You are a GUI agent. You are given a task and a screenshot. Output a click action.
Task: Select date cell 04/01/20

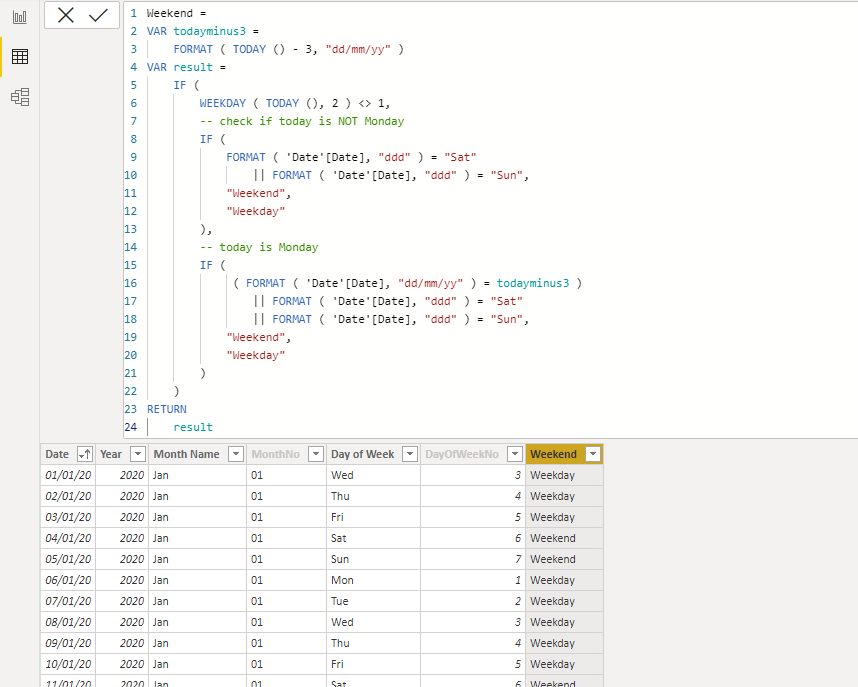[68, 538]
